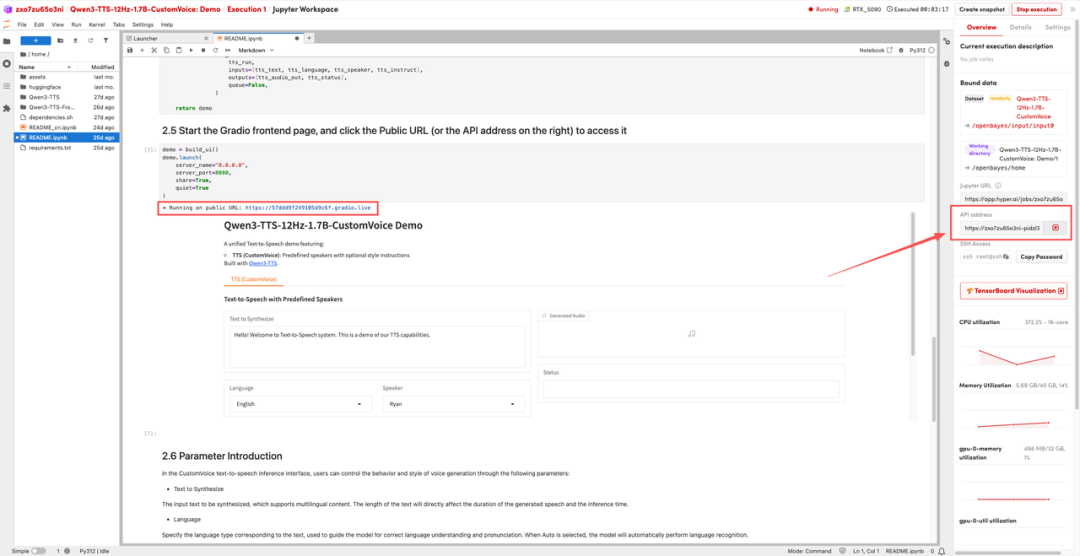Screen dimensions: 1080x556
Task: Cut the selected cell using the scissors icon
Action: click(x=154, y=50)
